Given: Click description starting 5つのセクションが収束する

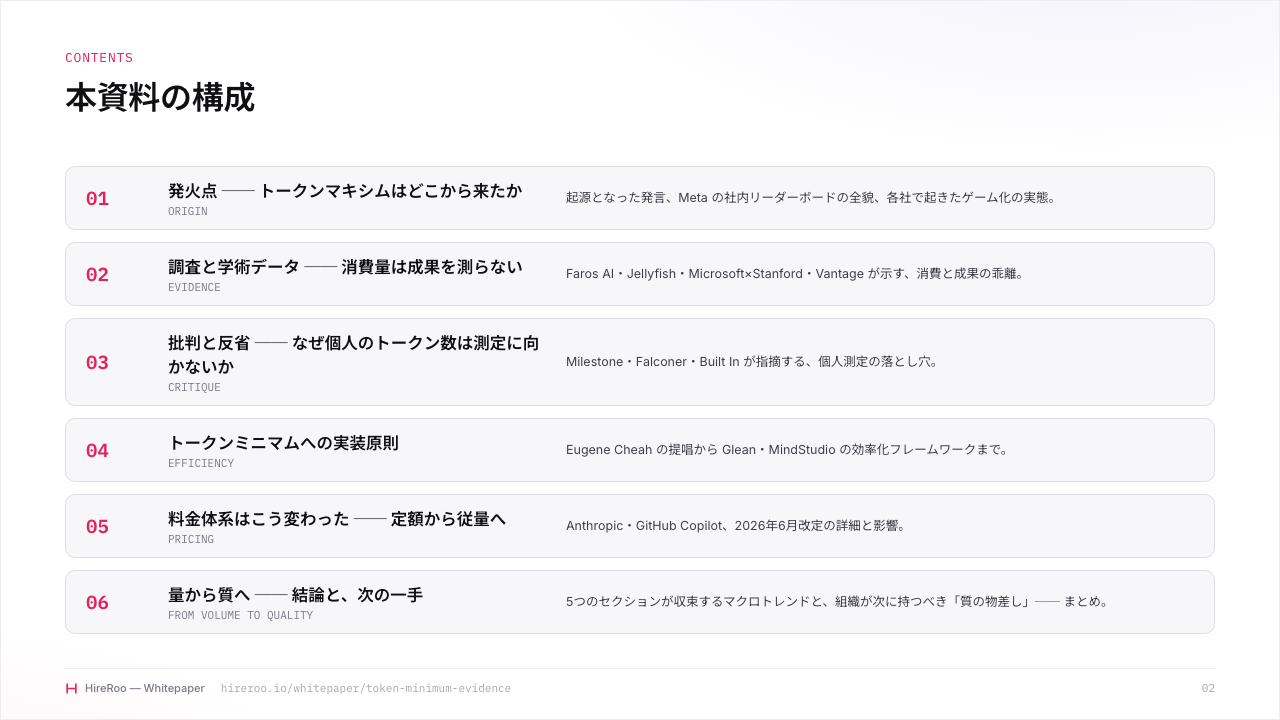Looking at the screenshot, I should point(840,602).
